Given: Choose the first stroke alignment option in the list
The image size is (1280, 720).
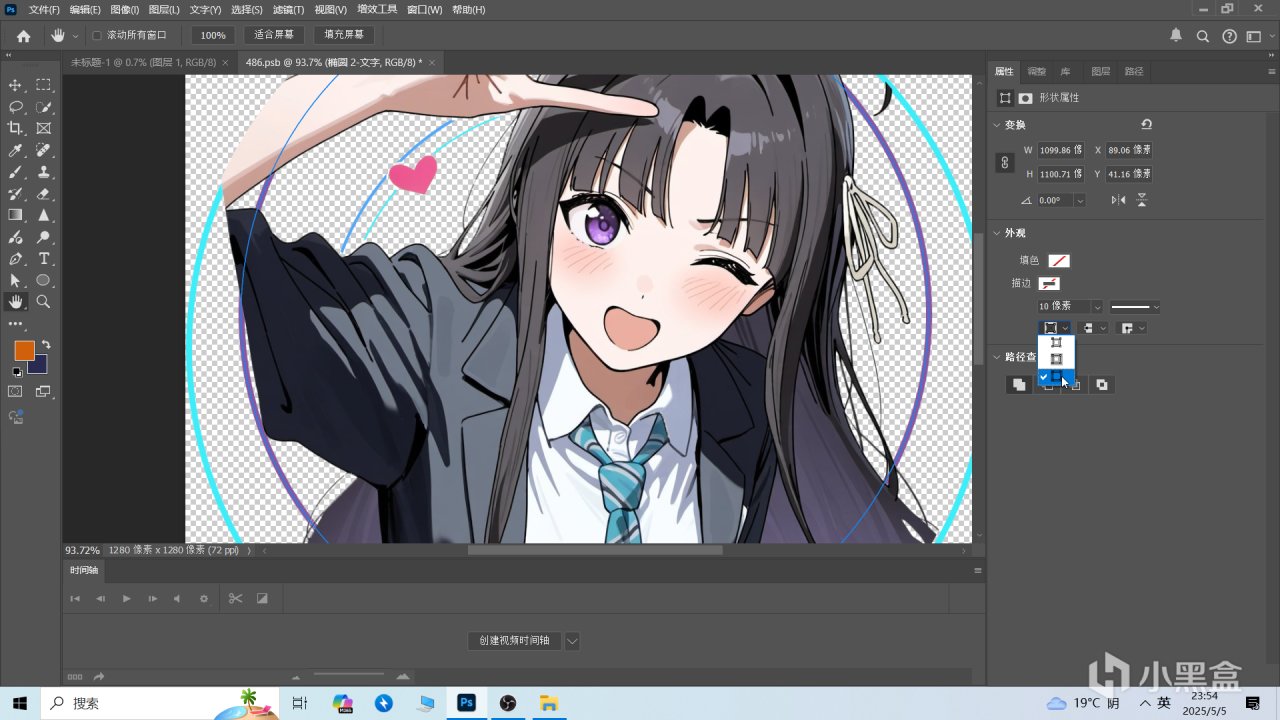Looking at the screenshot, I should [1056, 343].
